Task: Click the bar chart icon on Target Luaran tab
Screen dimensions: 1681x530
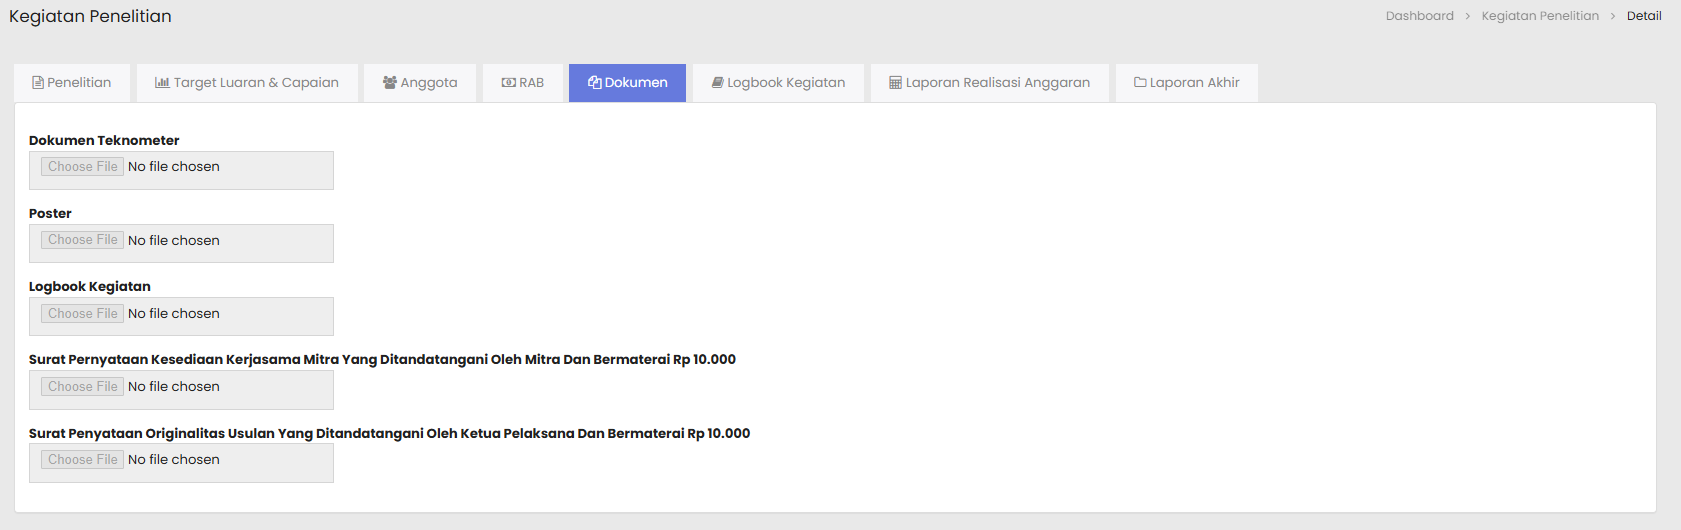Action: click(162, 83)
